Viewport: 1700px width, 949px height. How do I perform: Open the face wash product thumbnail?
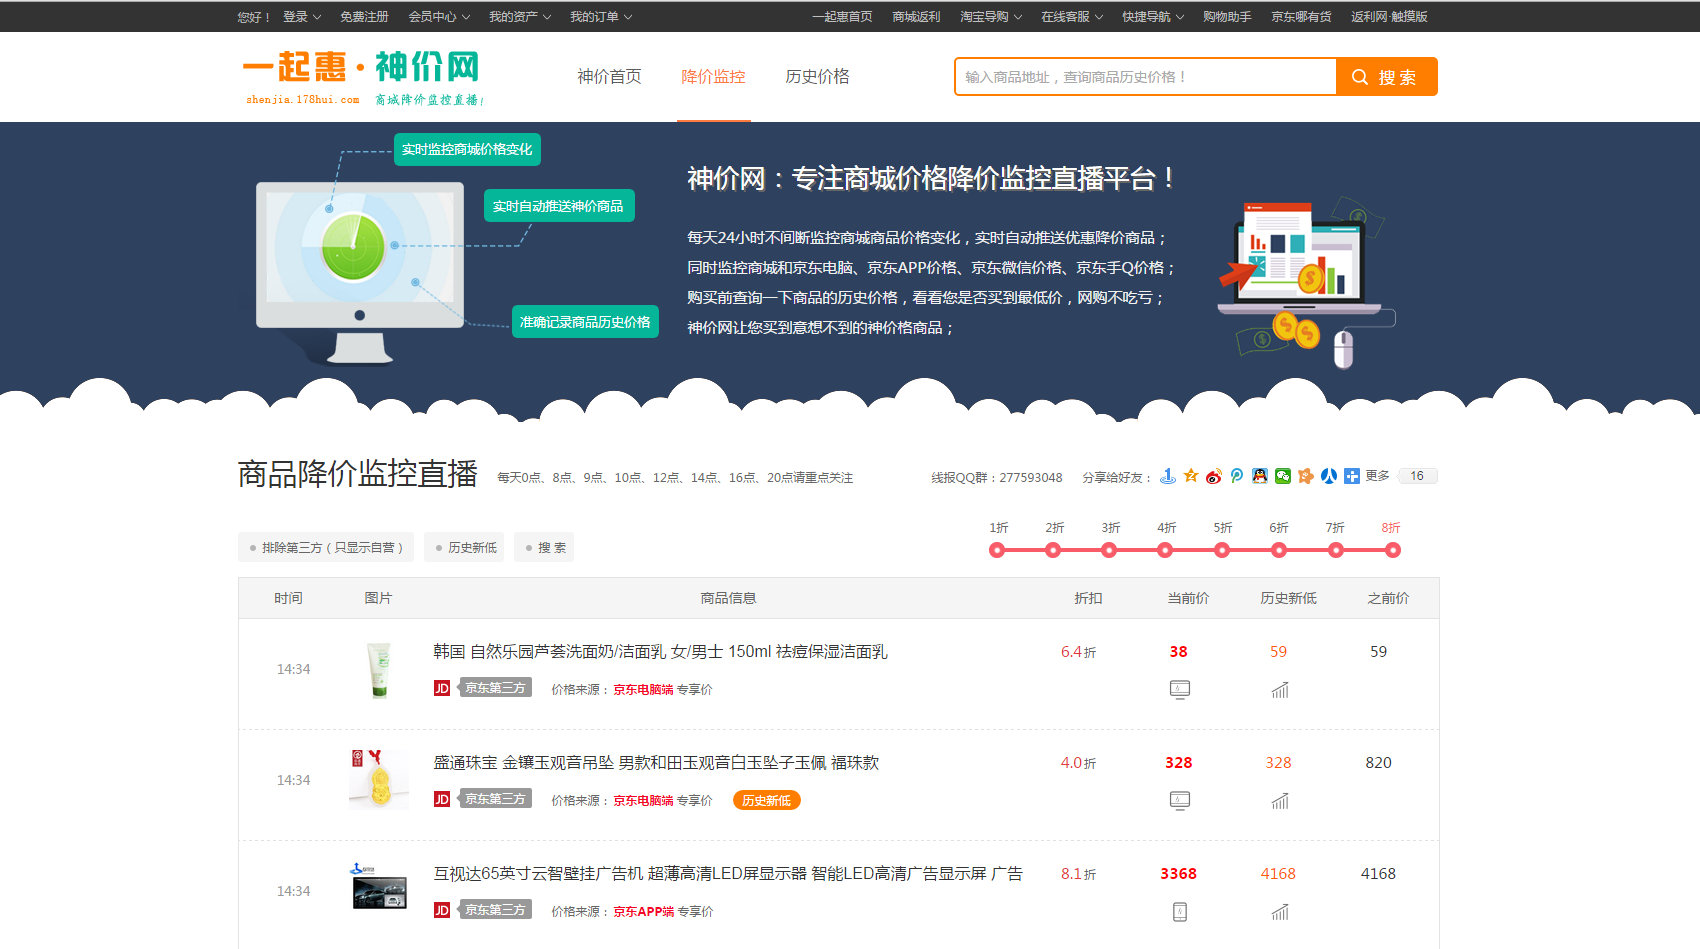[x=379, y=670]
